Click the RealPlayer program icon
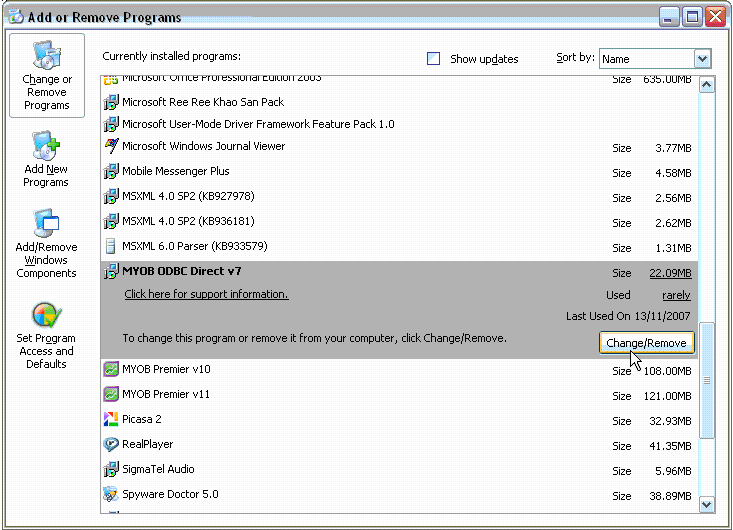 point(112,445)
